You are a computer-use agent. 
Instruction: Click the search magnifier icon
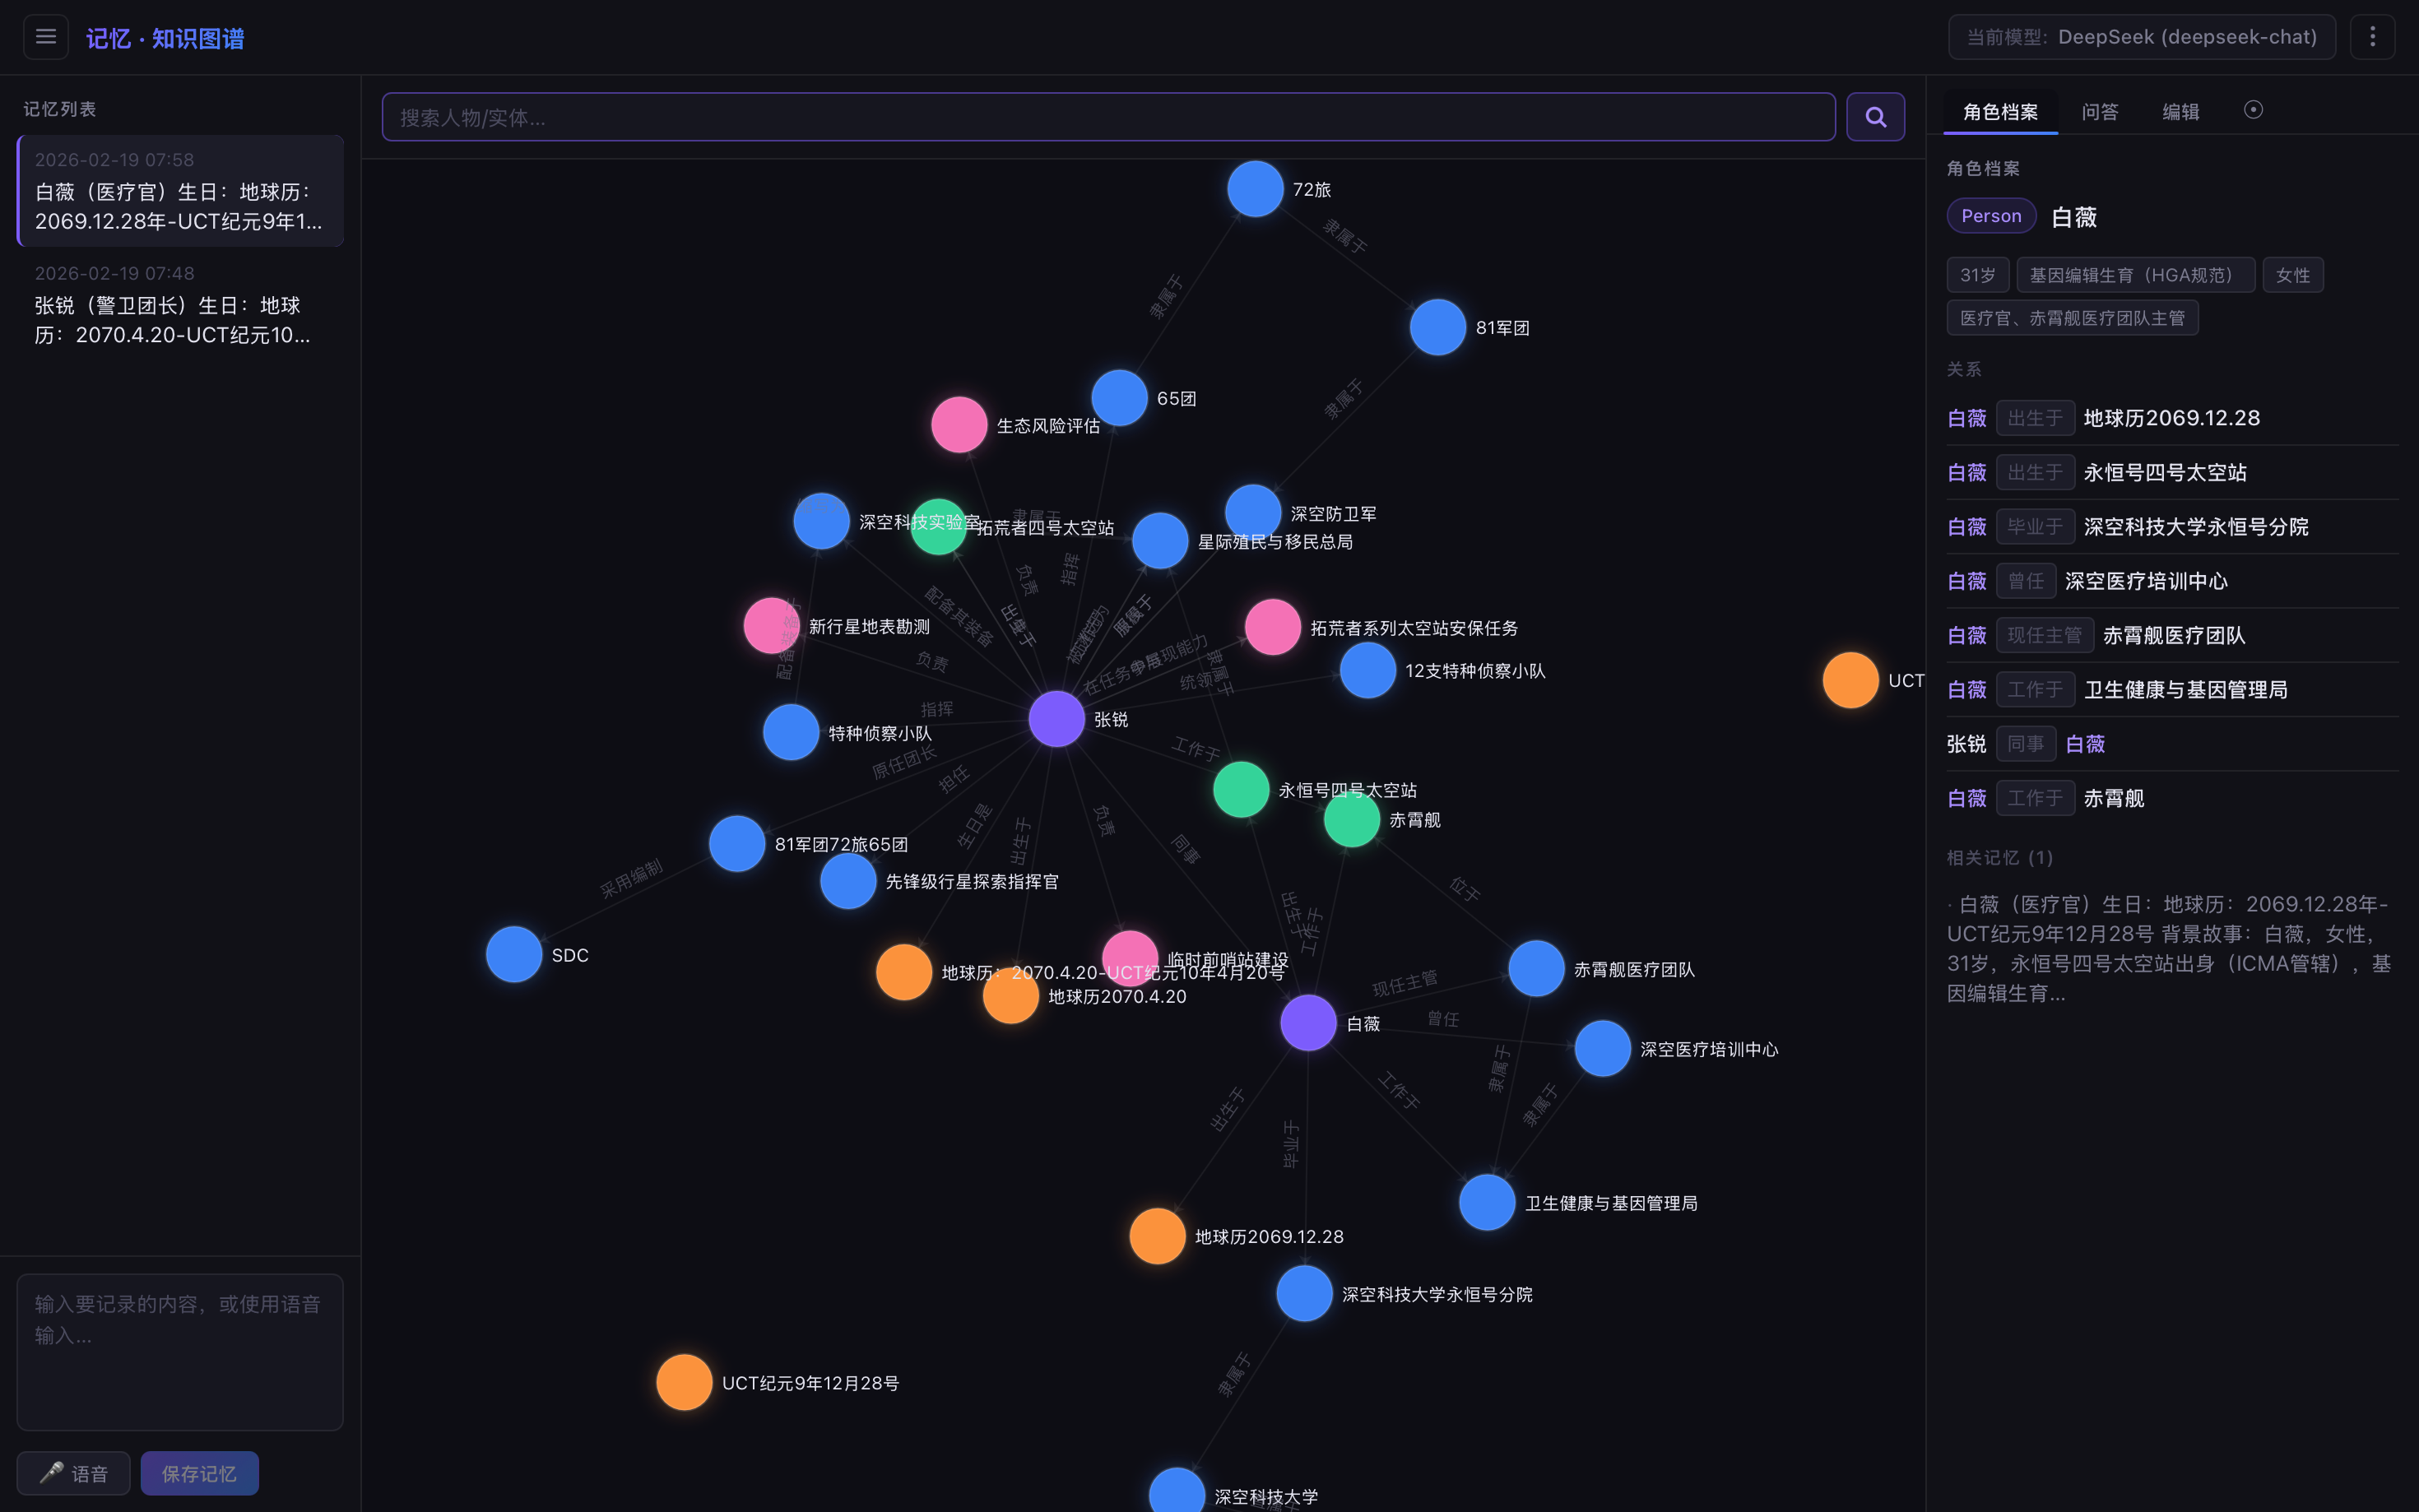1875,116
